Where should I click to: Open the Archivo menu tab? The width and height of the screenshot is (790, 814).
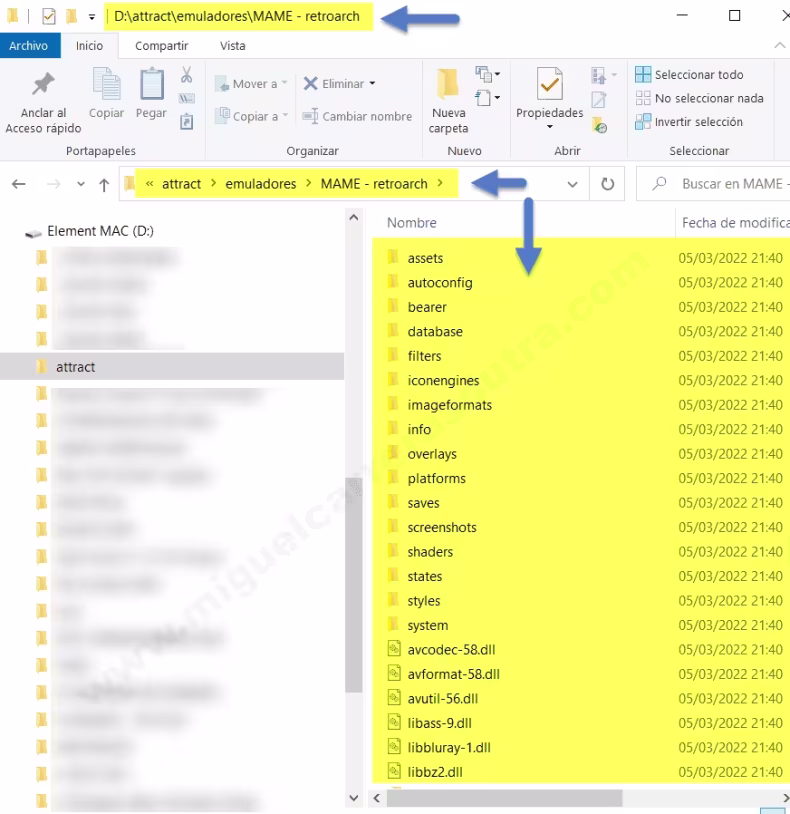click(29, 46)
